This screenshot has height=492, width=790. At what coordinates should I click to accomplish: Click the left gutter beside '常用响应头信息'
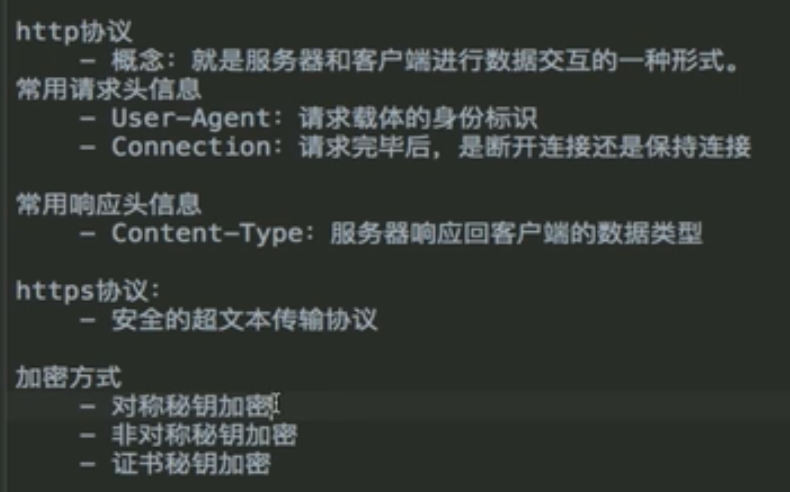click(4, 204)
